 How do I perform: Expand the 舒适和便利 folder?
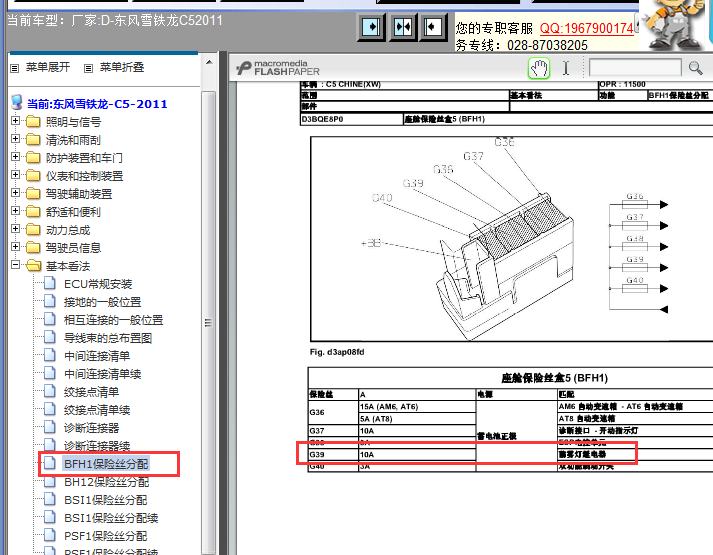(x=15, y=210)
